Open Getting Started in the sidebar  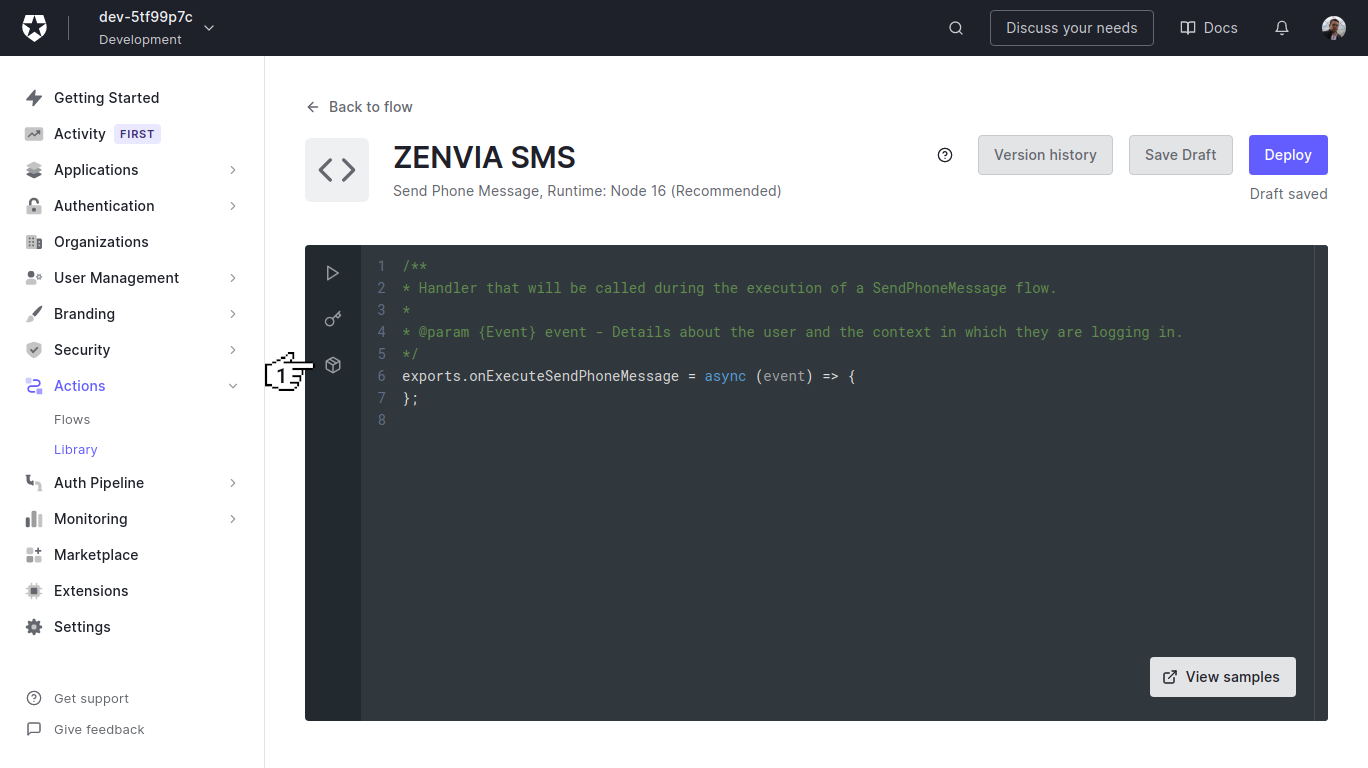click(107, 97)
